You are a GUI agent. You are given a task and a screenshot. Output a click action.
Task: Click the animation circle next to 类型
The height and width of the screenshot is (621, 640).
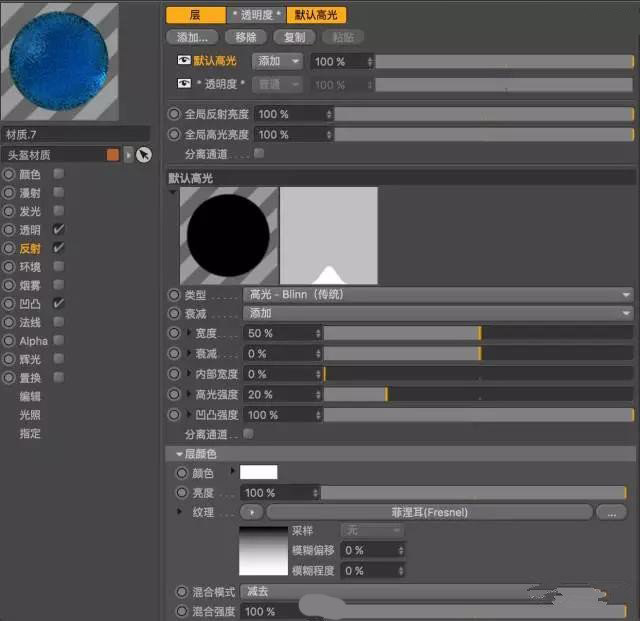174,295
